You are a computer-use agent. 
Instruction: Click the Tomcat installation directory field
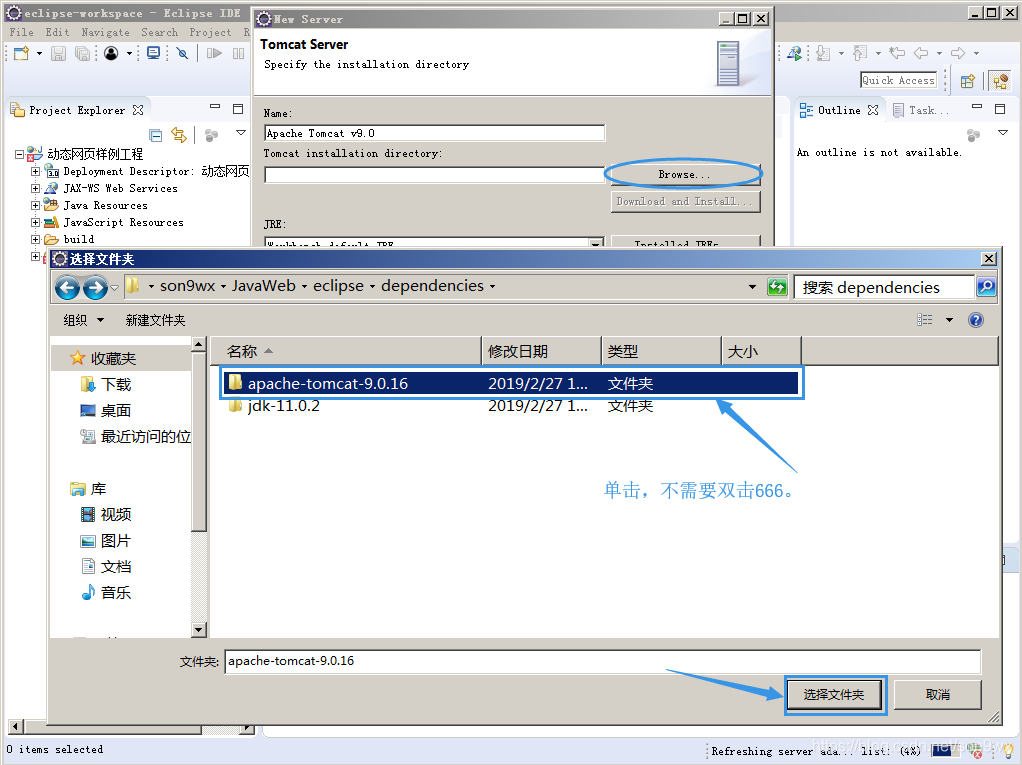coord(435,175)
